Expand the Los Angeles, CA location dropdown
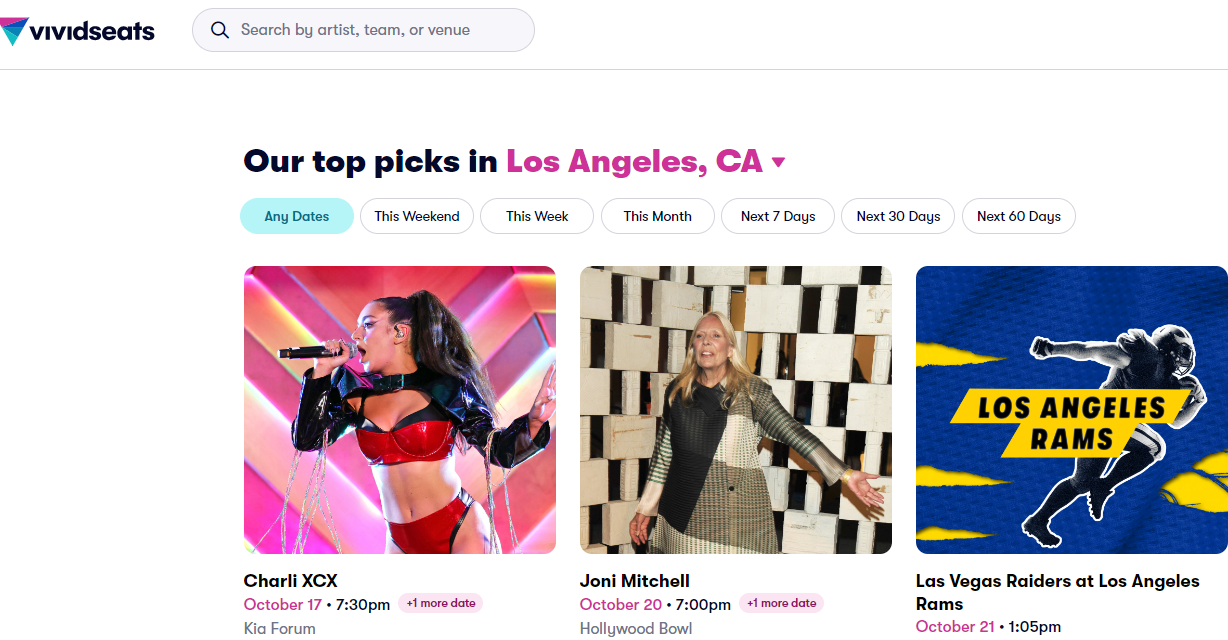Screen dimensions: 1228x640 [x=633, y=161]
